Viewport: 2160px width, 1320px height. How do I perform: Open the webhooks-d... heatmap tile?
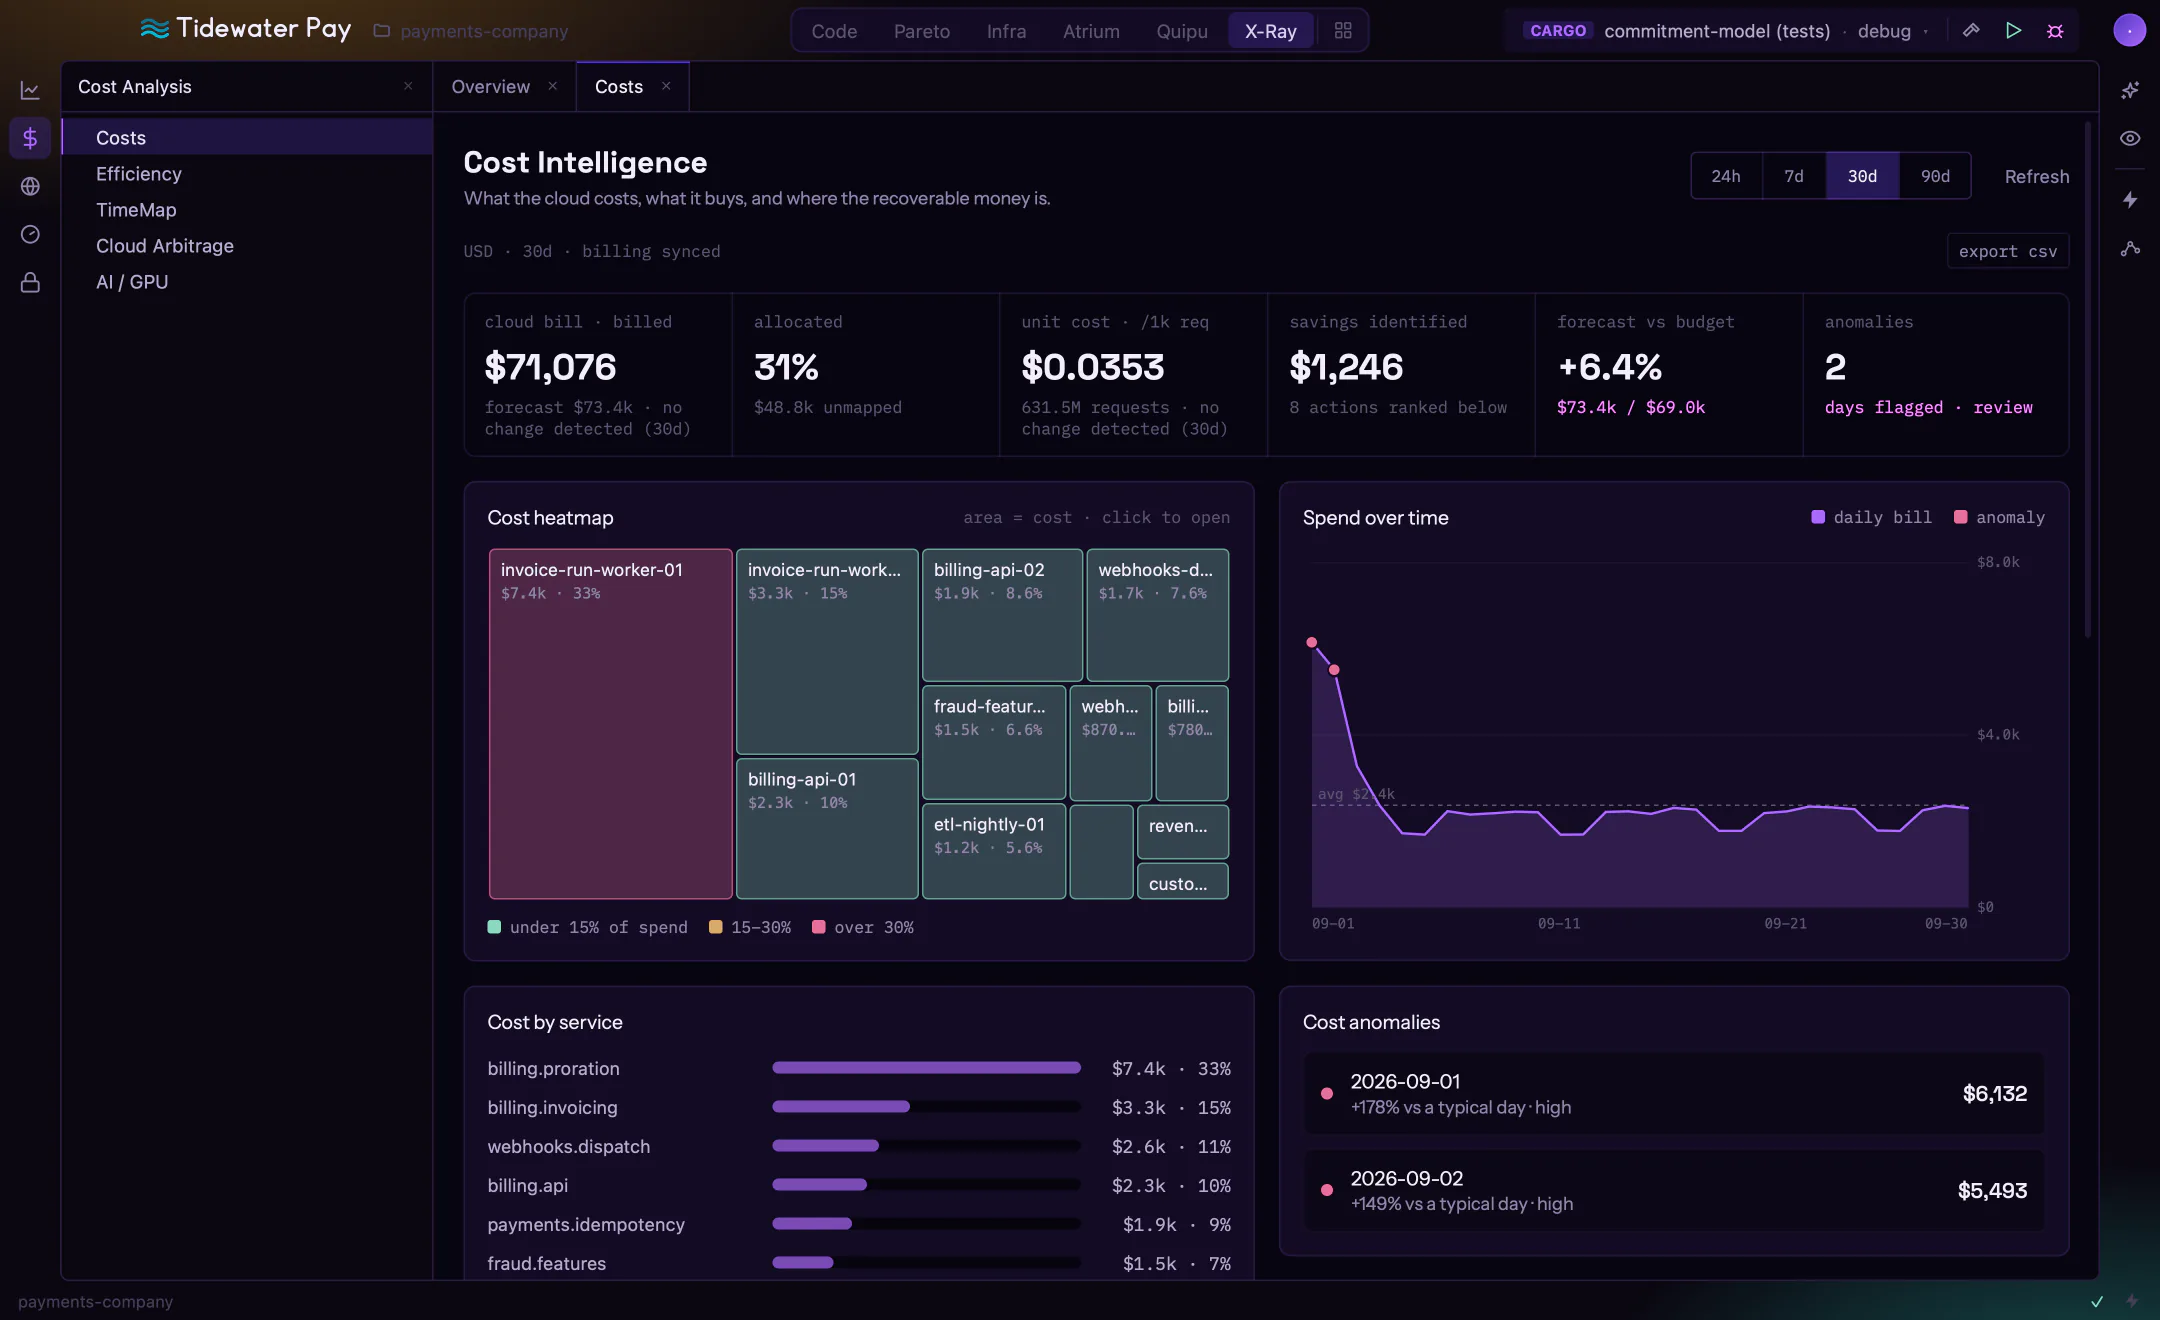(1157, 615)
